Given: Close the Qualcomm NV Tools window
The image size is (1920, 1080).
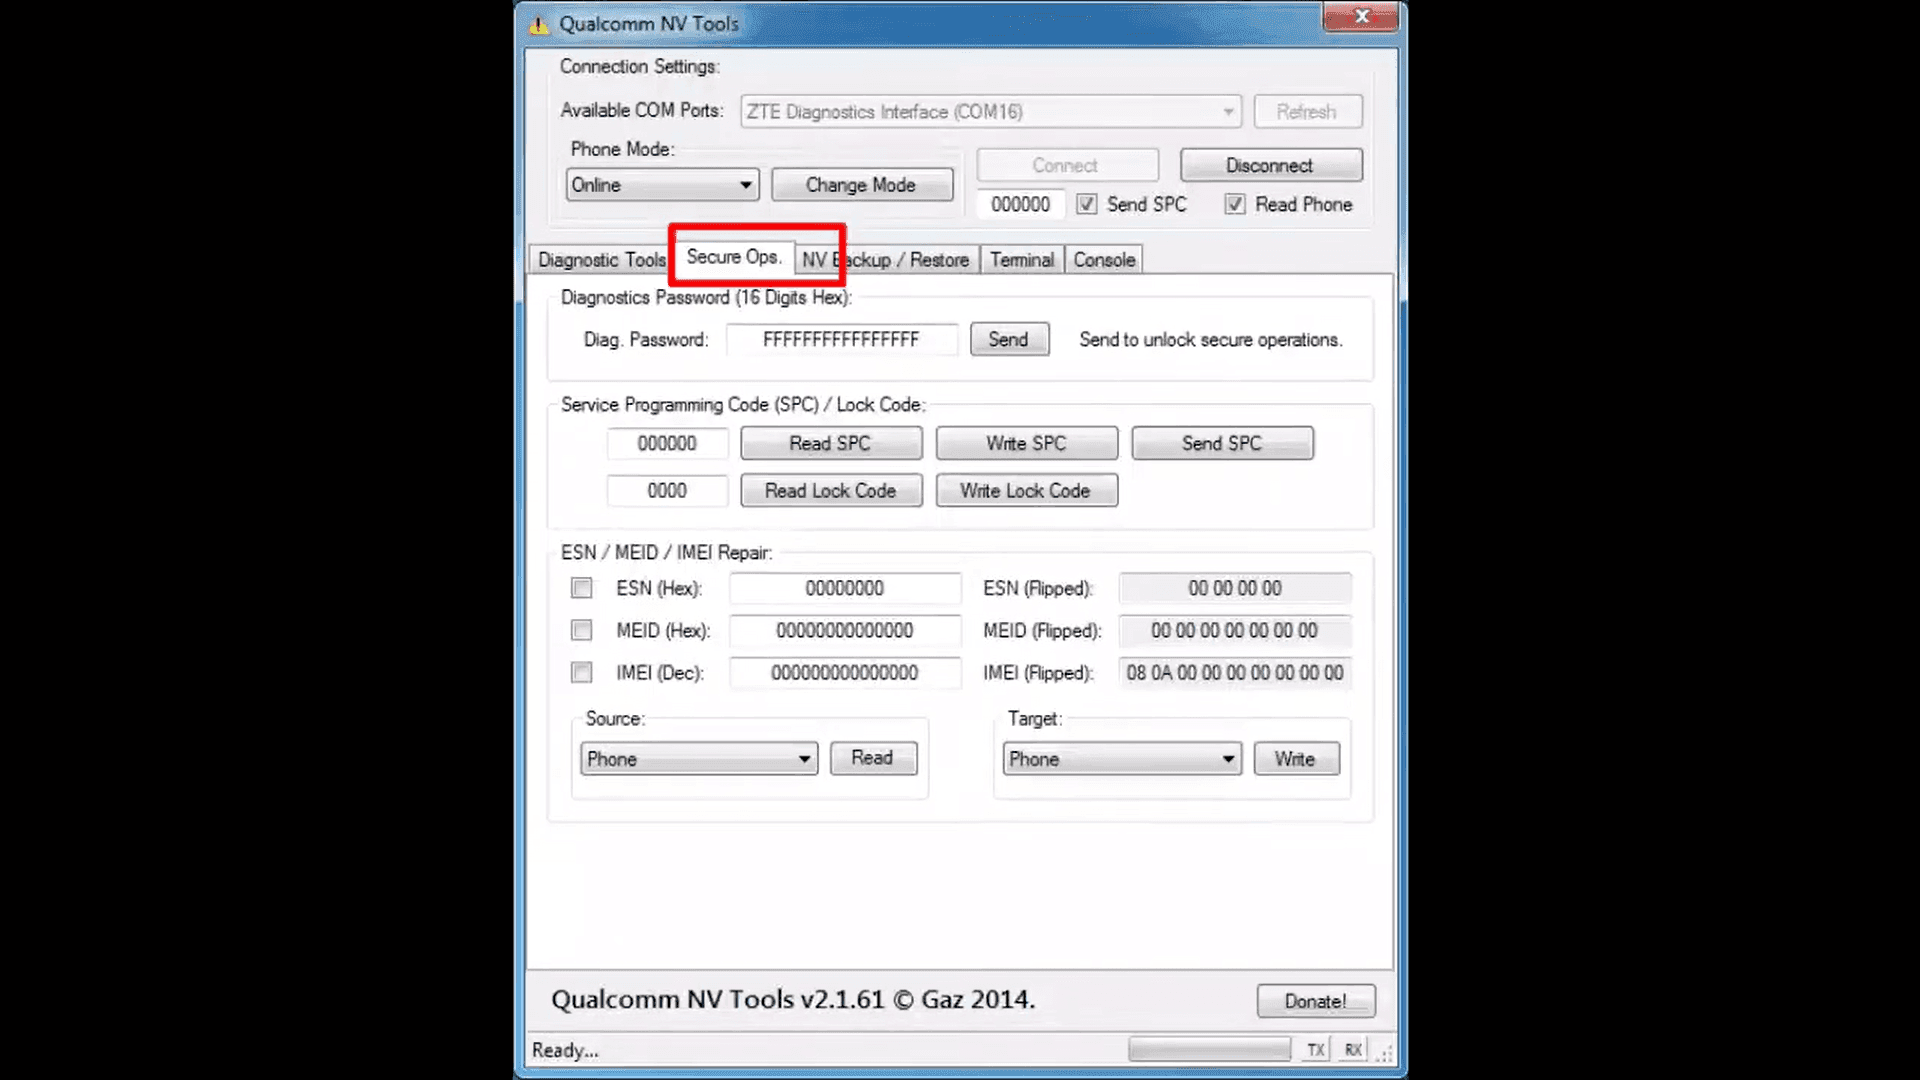Looking at the screenshot, I should click(1360, 16).
